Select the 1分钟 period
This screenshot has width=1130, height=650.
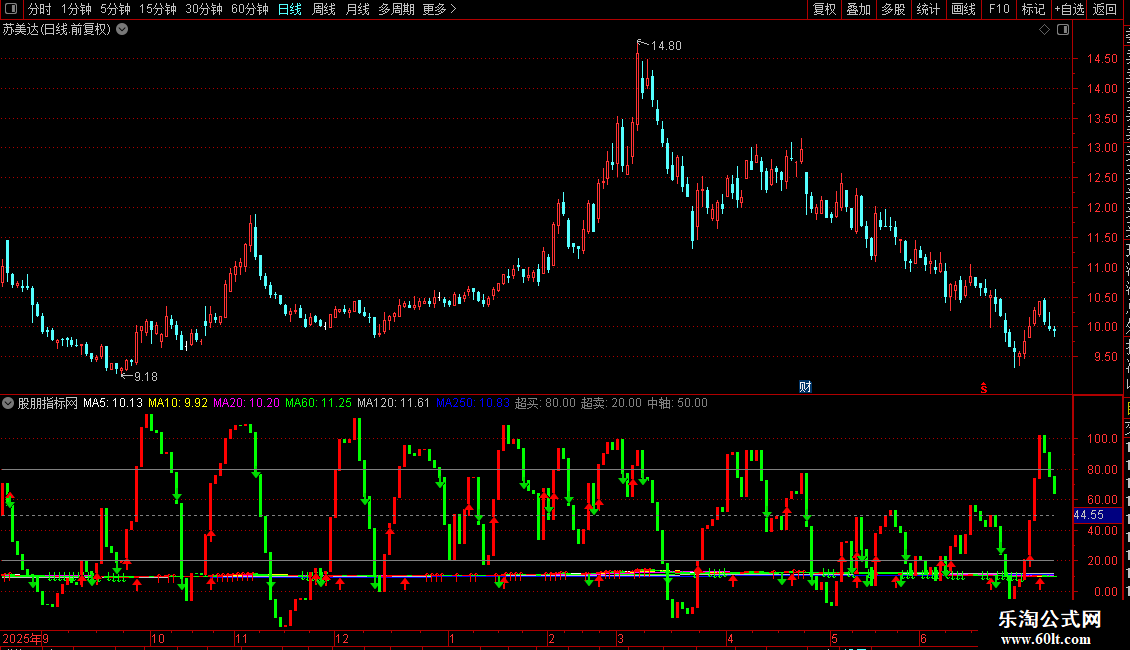(76, 9)
